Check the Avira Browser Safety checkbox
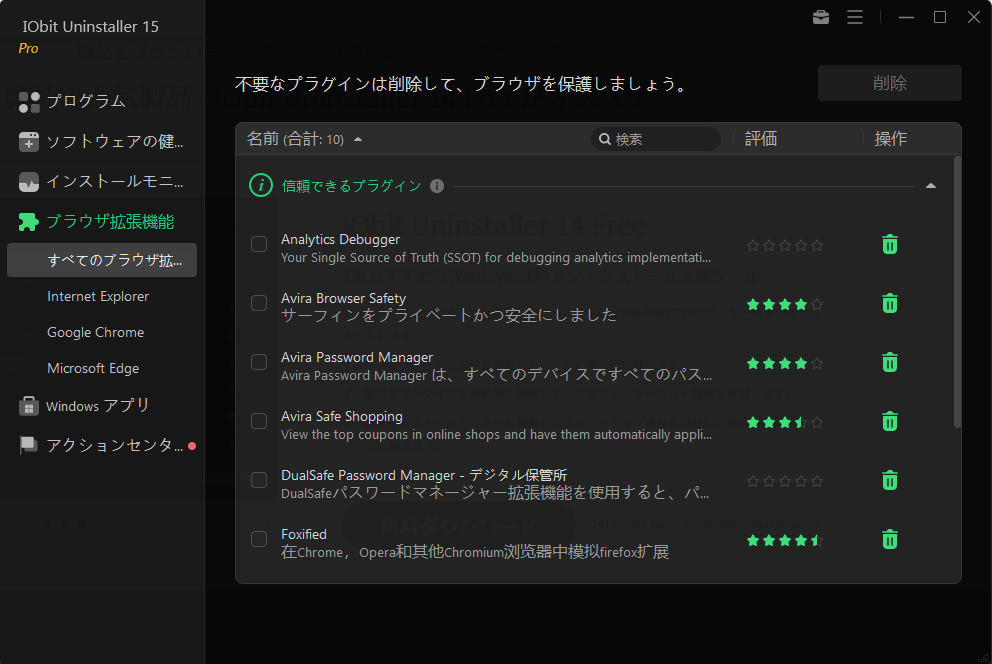 pyautogui.click(x=259, y=303)
